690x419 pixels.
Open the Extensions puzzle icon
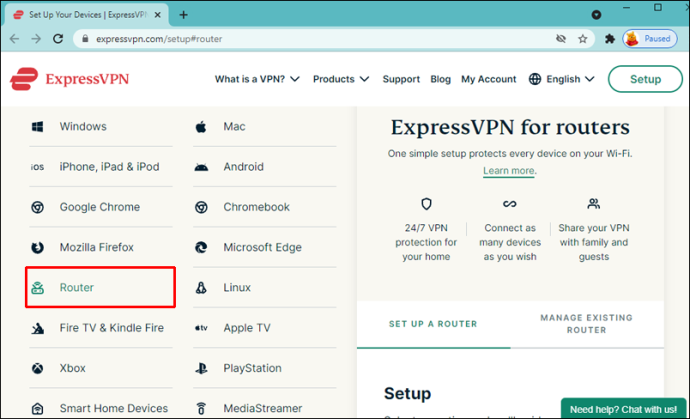tap(610, 39)
